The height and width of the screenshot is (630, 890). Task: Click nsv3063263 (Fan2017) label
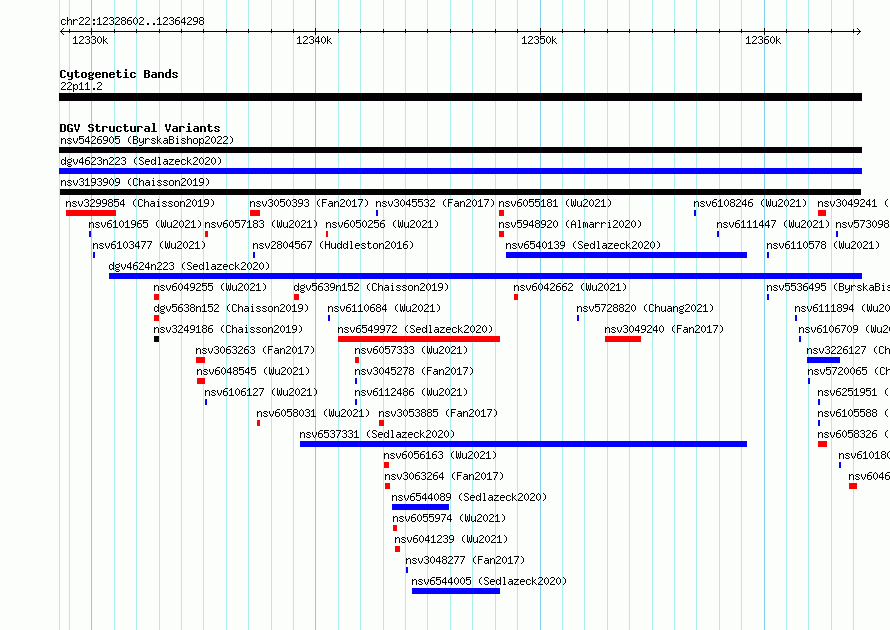click(x=255, y=350)
